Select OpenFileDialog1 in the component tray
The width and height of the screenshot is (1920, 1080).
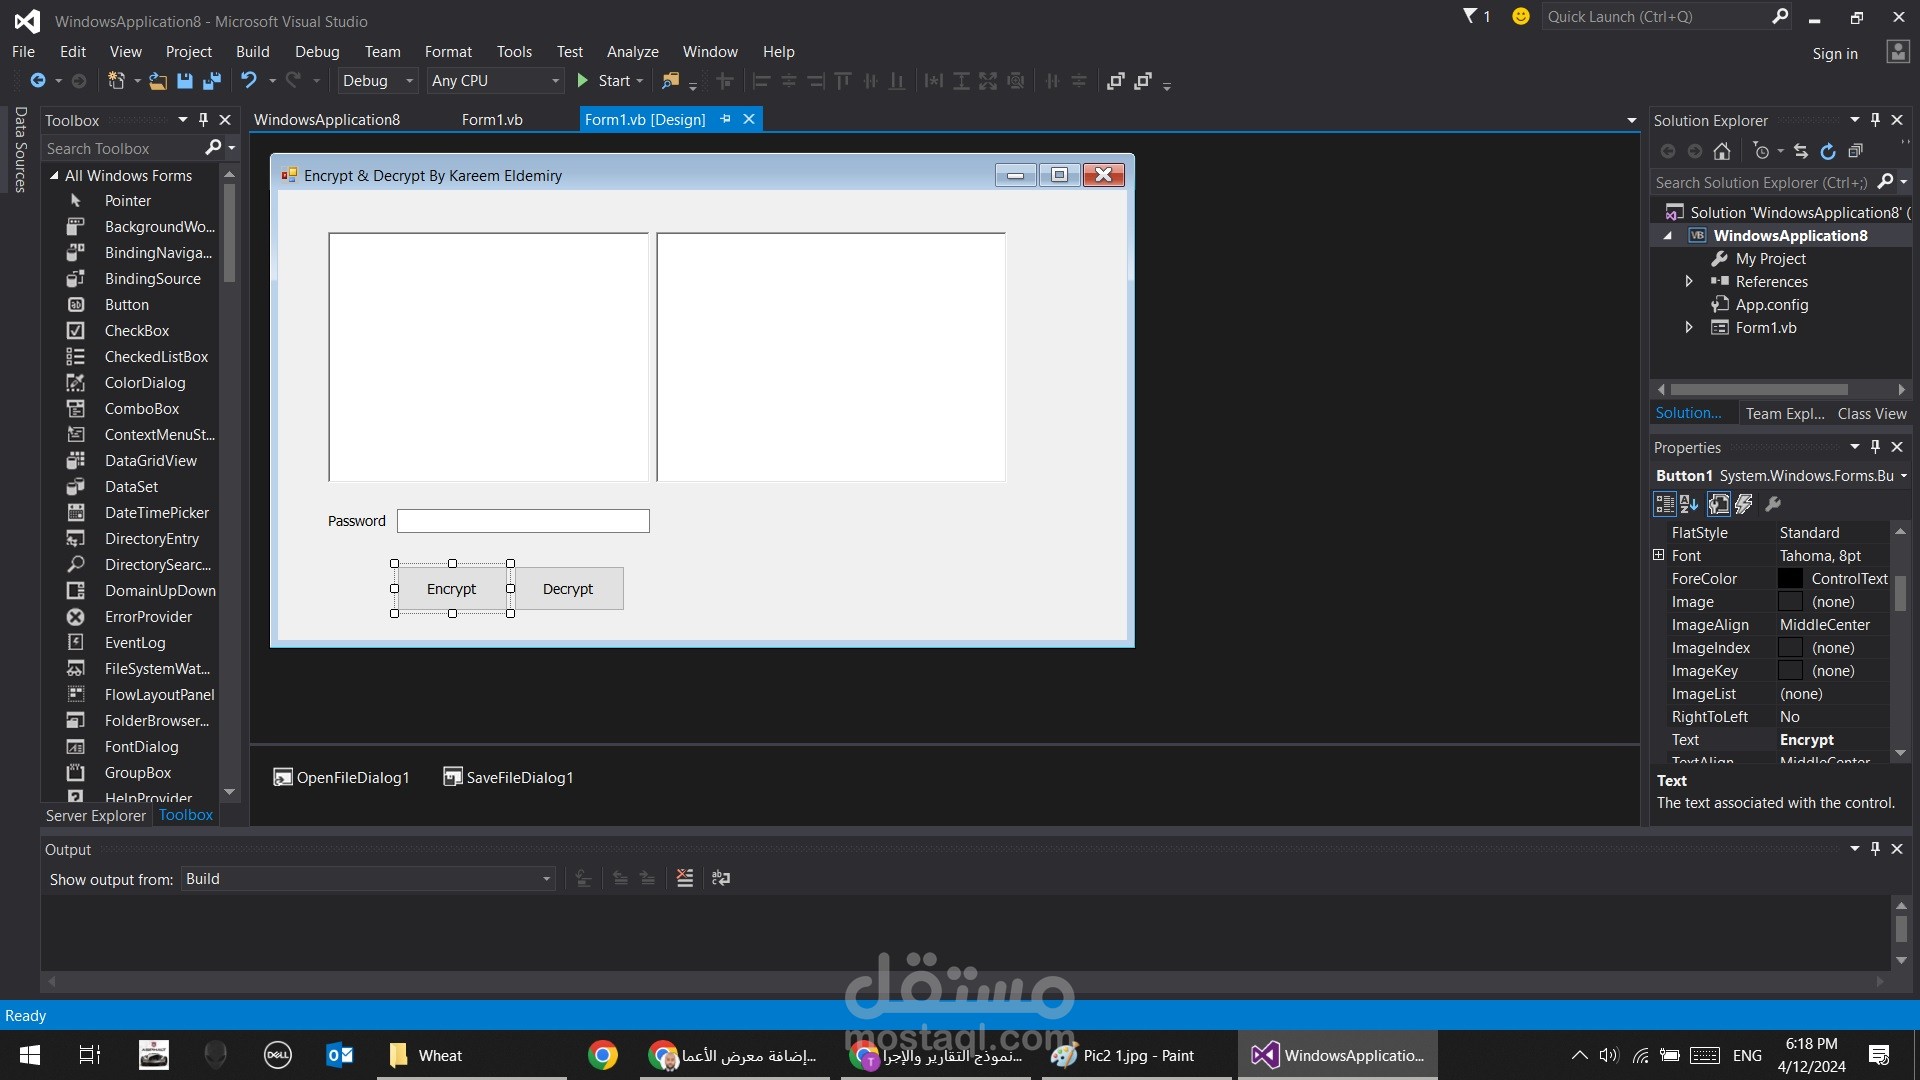341,777
